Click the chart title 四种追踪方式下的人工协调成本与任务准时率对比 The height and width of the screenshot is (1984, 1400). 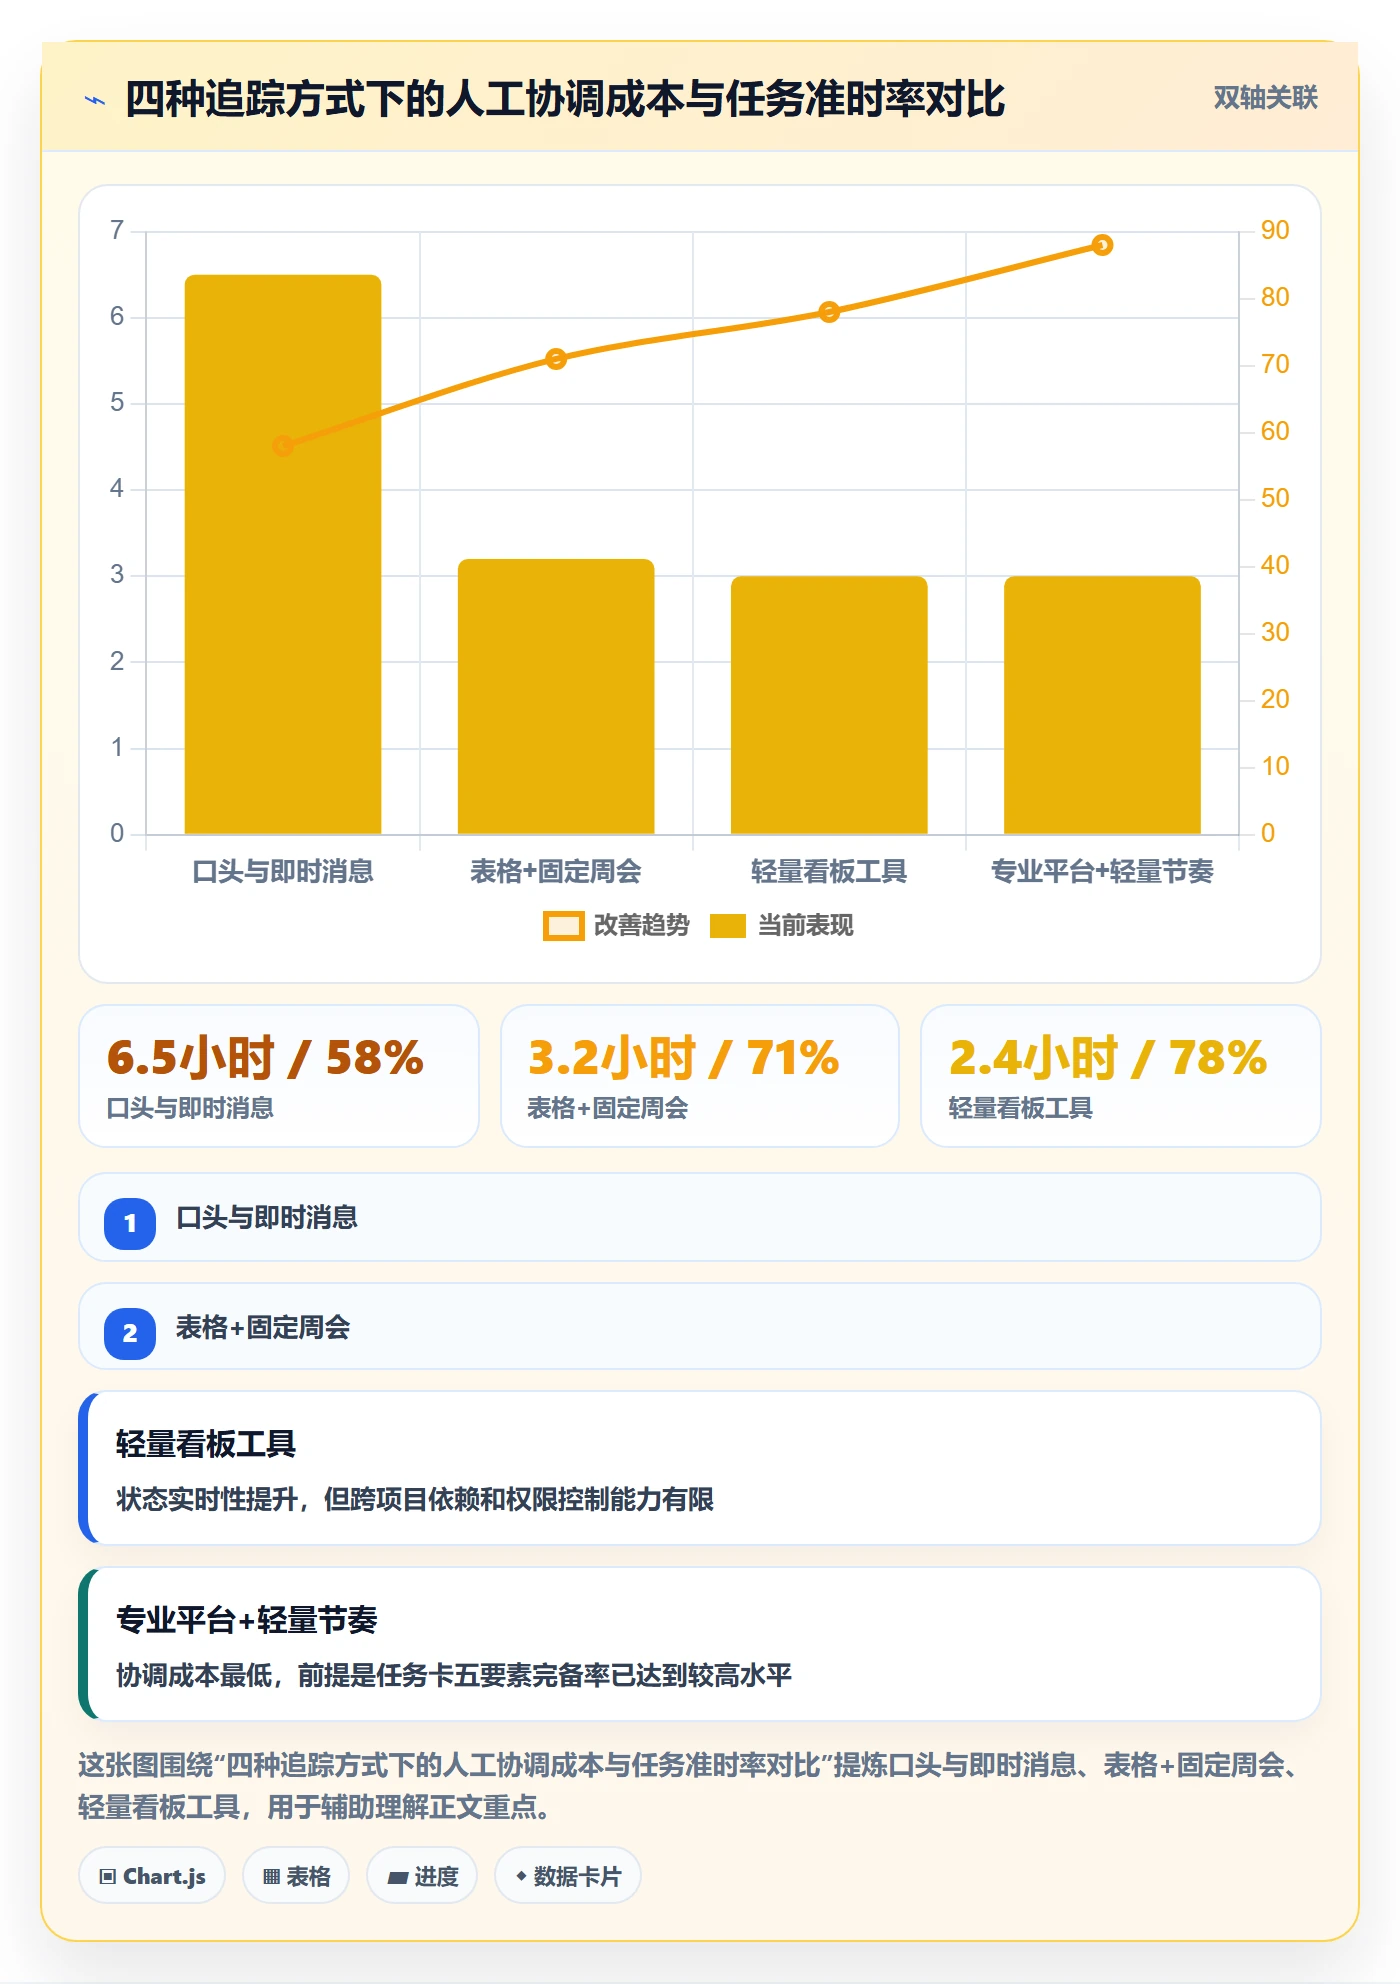(564, 99)
